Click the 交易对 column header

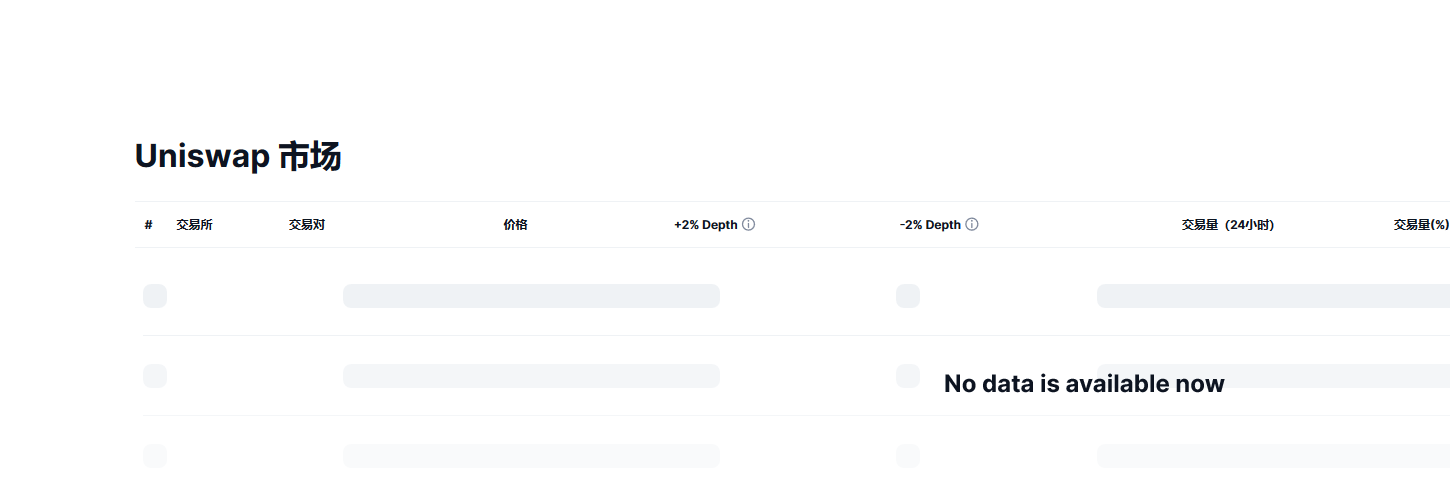coord(306,225)
